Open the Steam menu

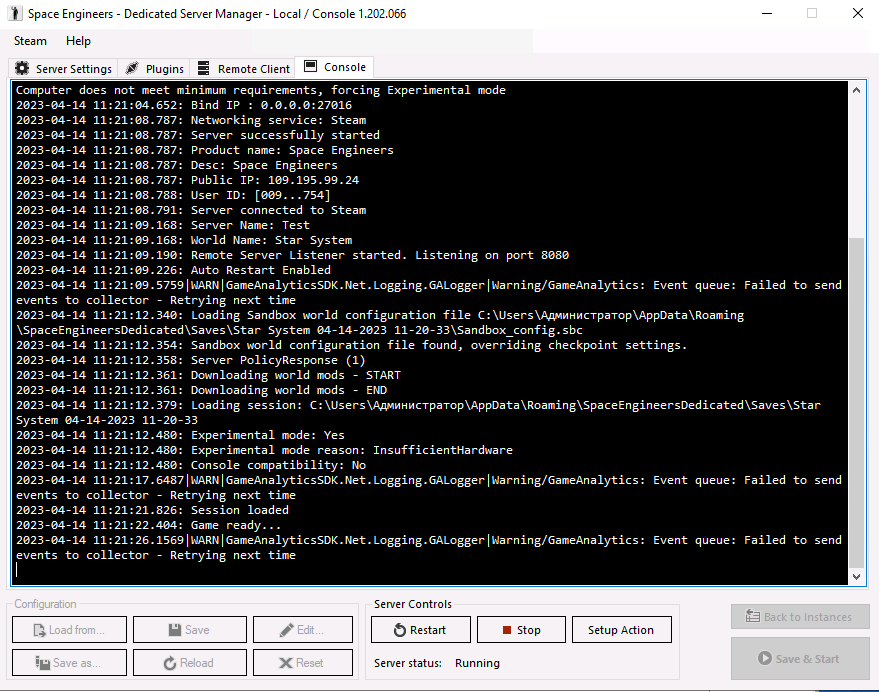(30, 41)
